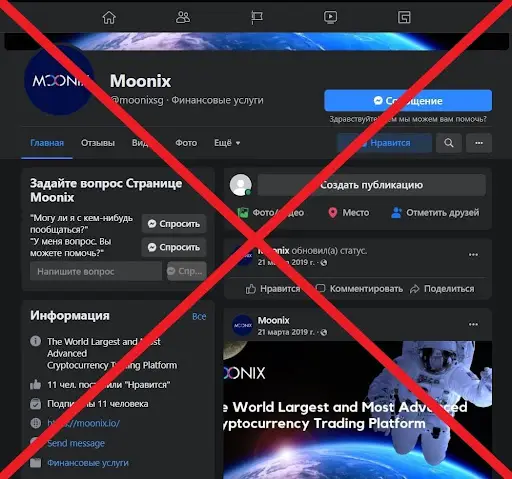Open the Gaming icon in top bar

[404, 17]
